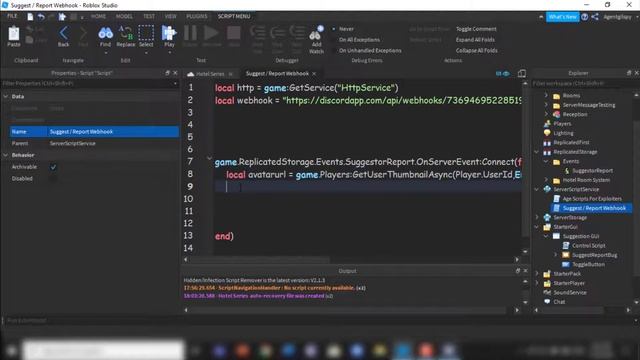The height and width of the screenshot is (360, 640).
Task: Close the Output panel
Action: (x=525, y=271)
